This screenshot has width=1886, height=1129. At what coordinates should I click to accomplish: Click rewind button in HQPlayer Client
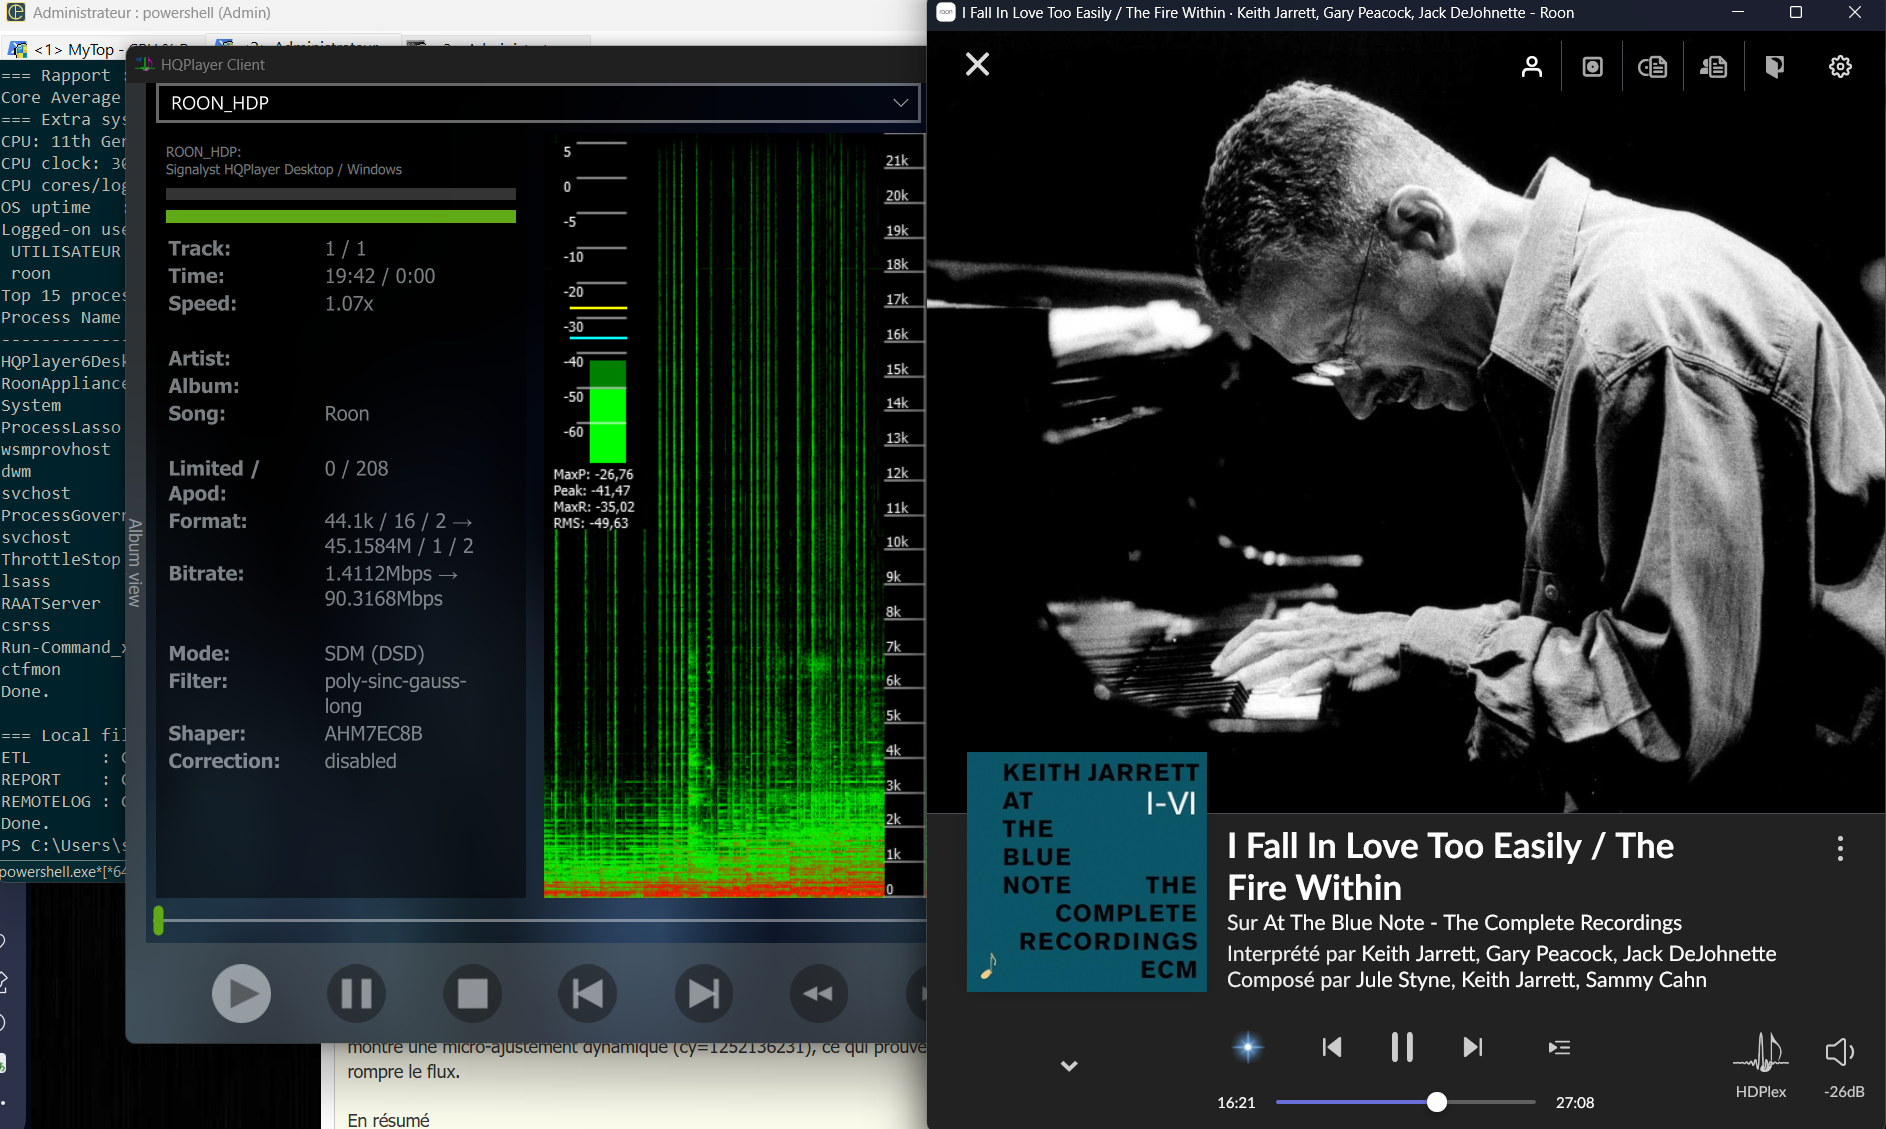(x=818, y=994)
